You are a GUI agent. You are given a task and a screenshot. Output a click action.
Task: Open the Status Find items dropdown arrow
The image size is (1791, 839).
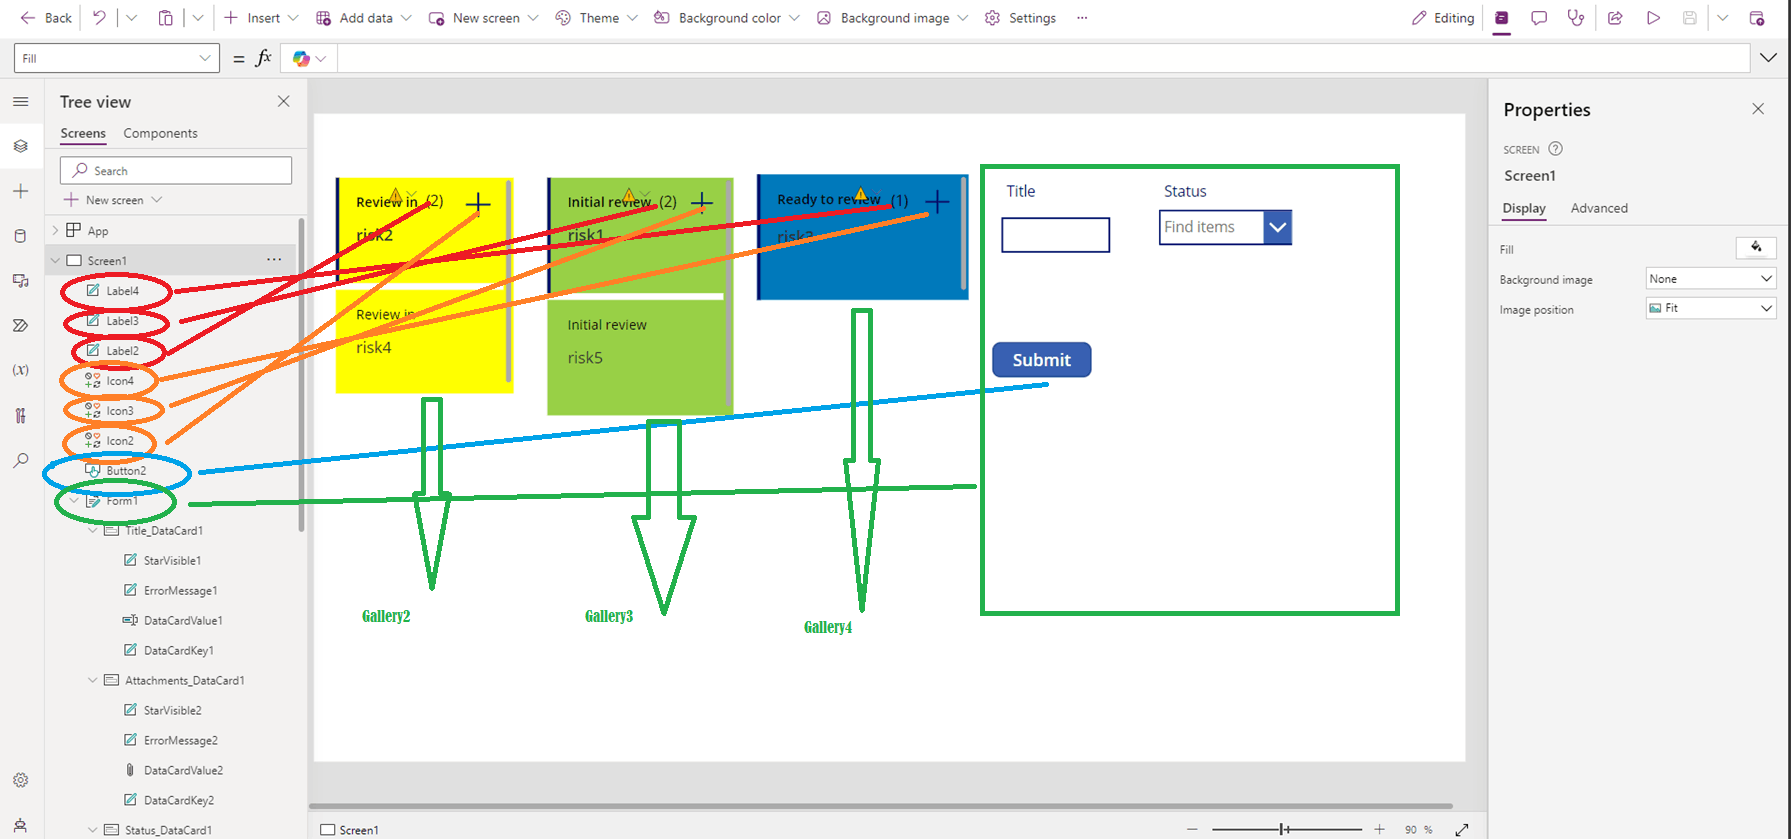point(1277,227)
